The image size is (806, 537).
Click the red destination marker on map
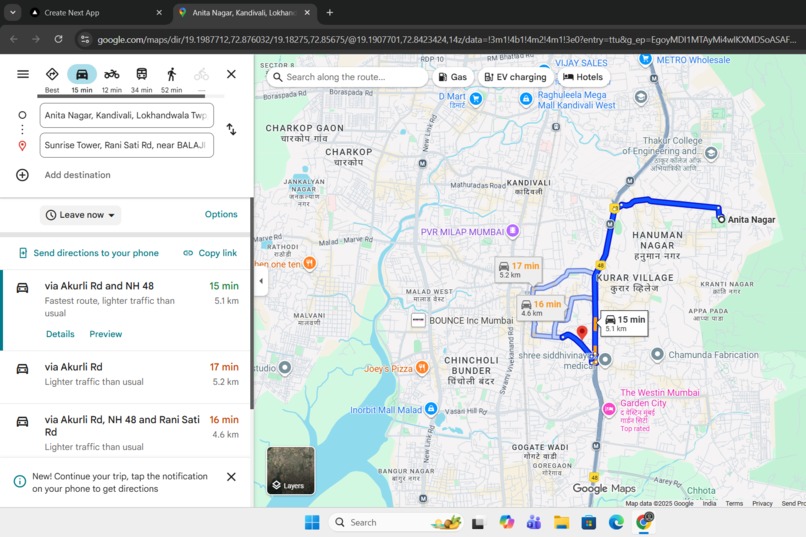(582, 332)
